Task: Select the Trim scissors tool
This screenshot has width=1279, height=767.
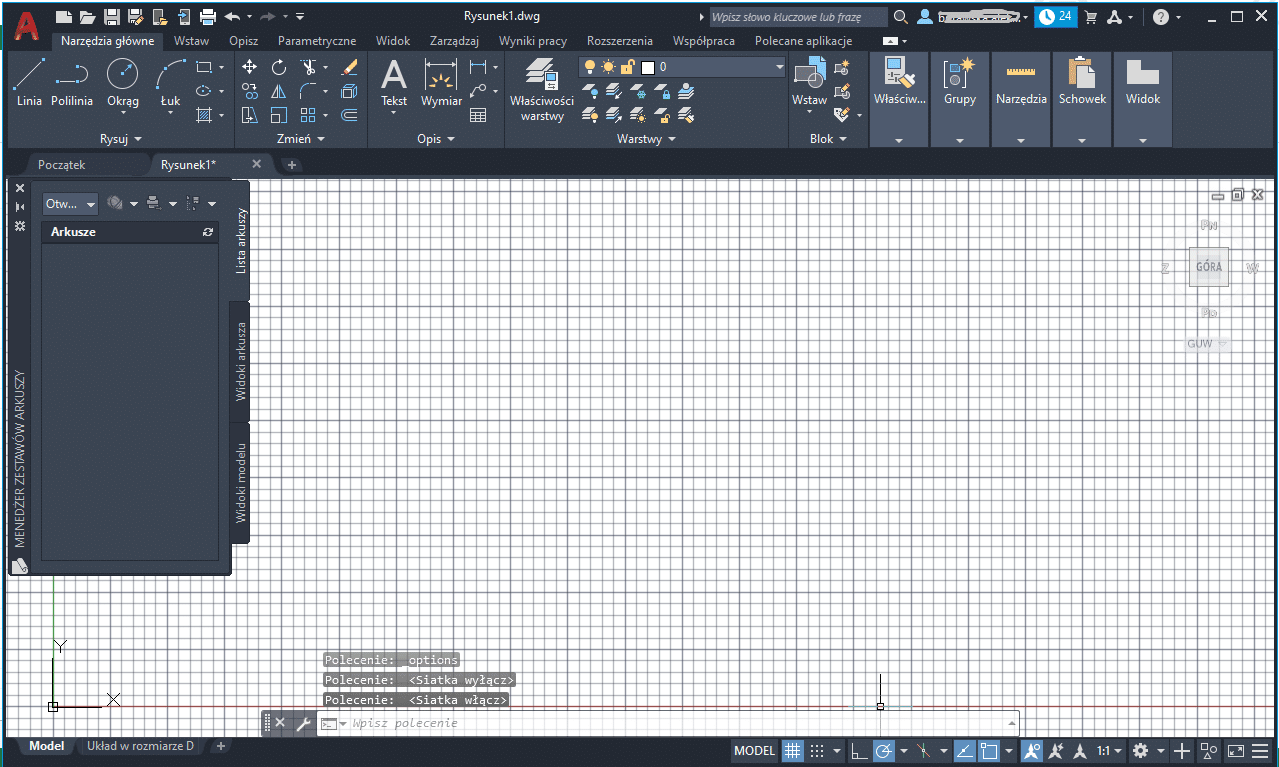Action: [x=309, y=67]
